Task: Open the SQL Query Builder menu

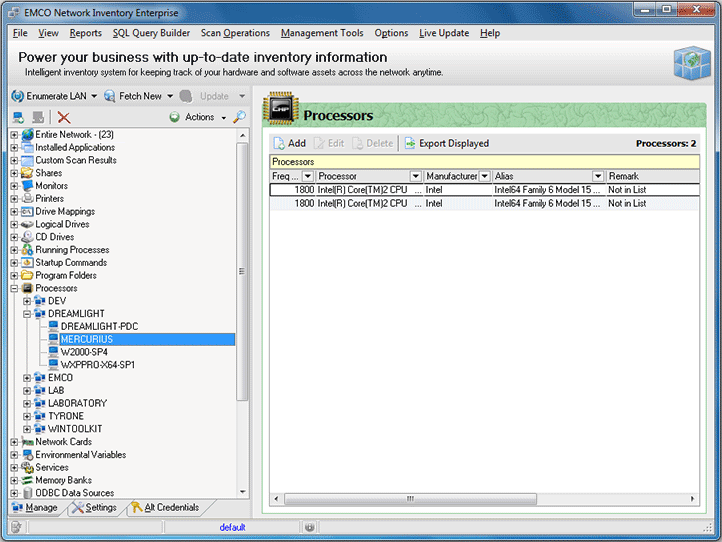Action: [151, 33]
